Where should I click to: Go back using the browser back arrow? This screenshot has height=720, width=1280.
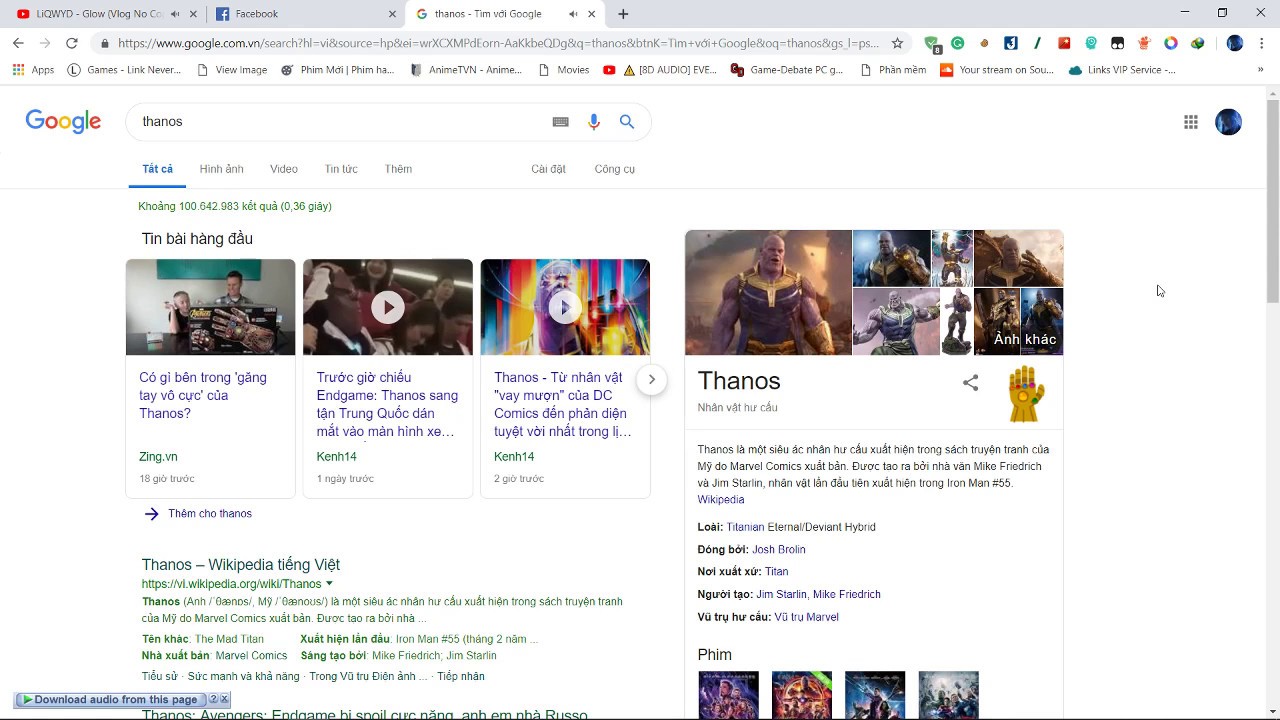coord(18,43)
